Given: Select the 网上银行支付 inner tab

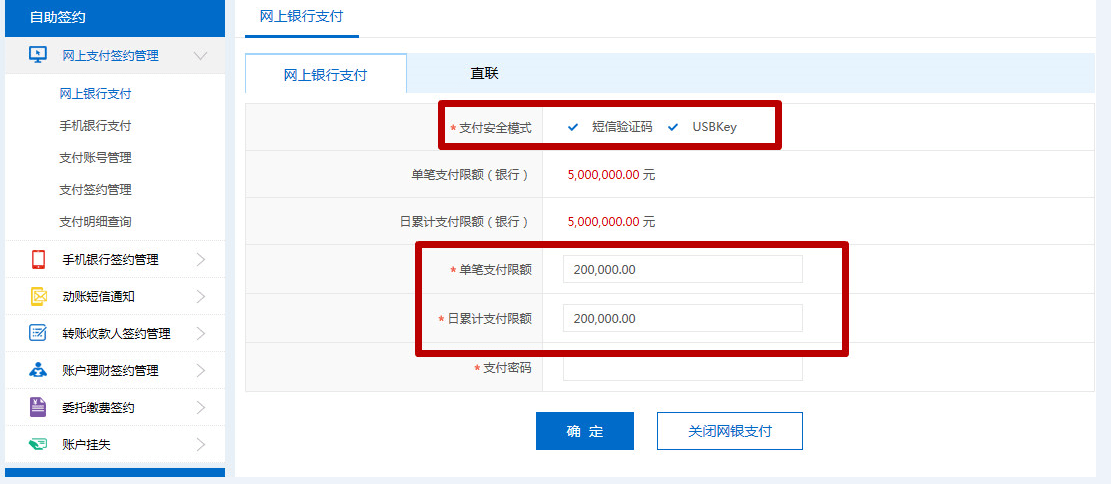Looking at the screenshot, I should [325, 75].
